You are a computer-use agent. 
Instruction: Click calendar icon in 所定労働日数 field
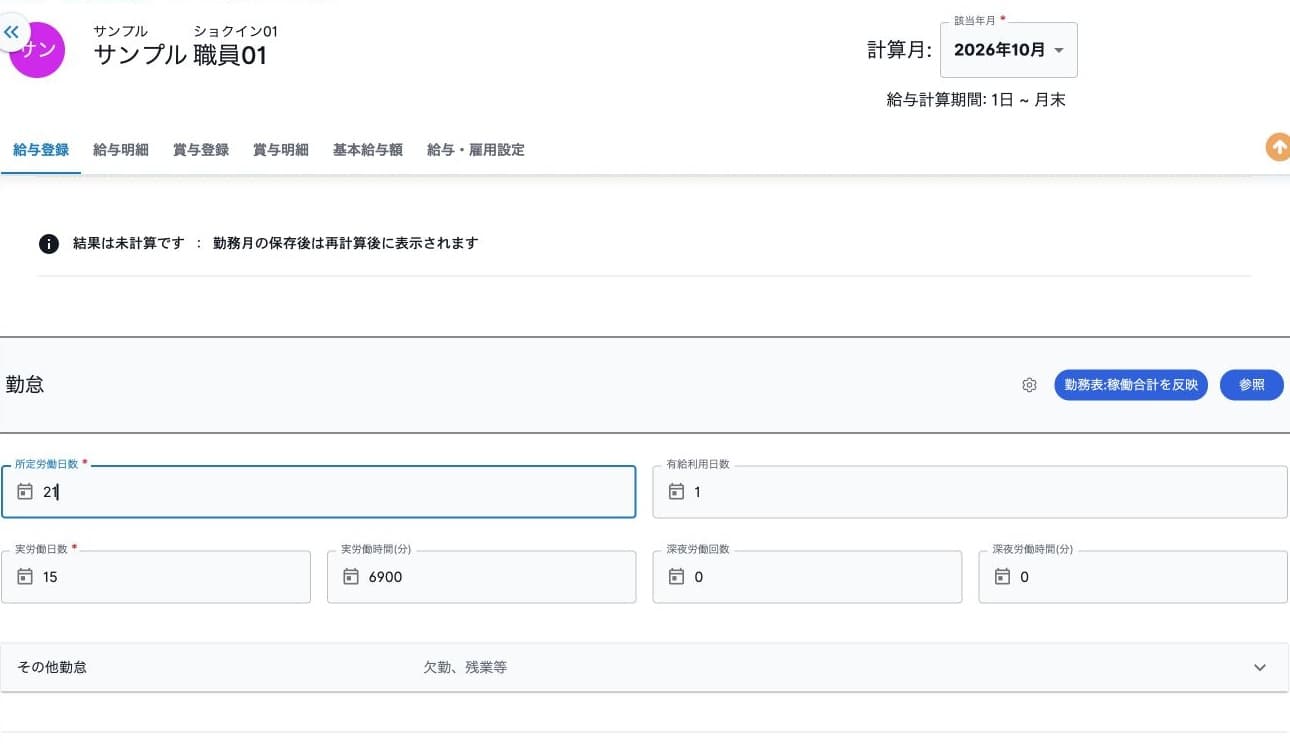tap(25, 492)
